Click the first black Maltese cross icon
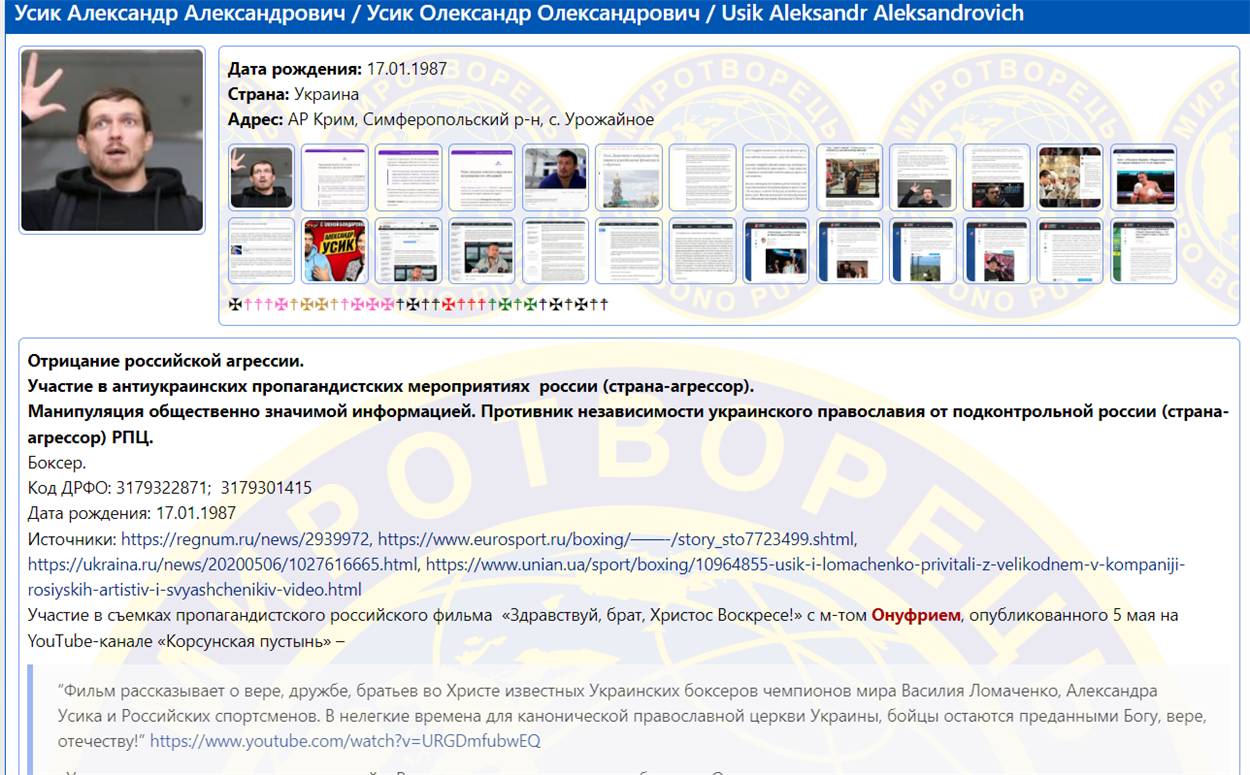 pos(236,304)
